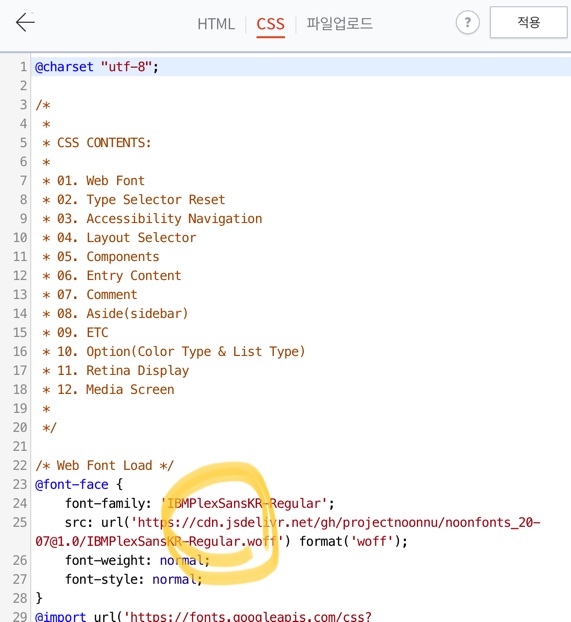The width and height of the screenshot is (571, 622).
Task: Click the "05. Components" comment line
Action: (x=101, y=257)
